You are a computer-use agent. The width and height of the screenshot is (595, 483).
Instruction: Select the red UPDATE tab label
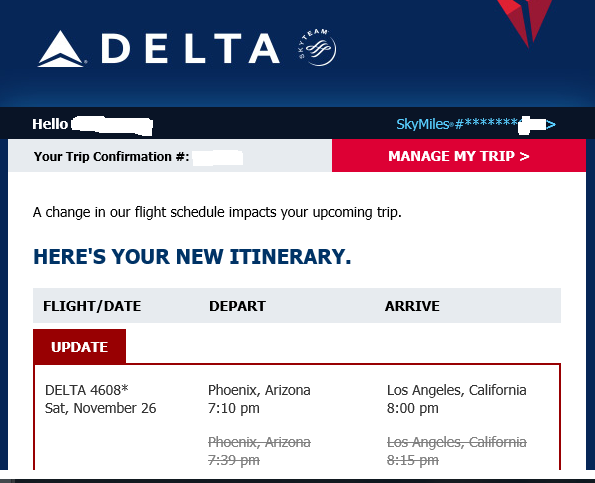tap(79, 347)
